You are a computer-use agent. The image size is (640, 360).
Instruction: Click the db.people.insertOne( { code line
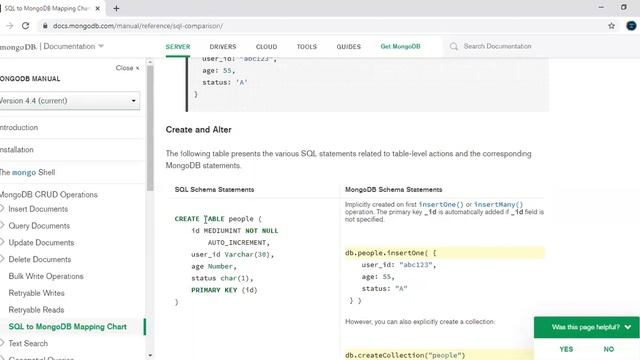pos(391,253)
